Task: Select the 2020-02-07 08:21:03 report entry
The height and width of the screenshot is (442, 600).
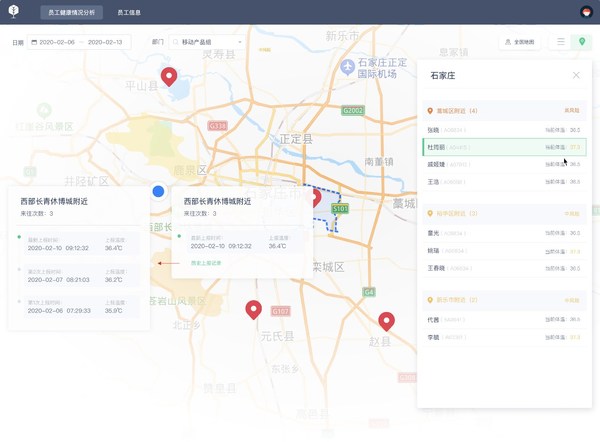Action: [79, 276]
